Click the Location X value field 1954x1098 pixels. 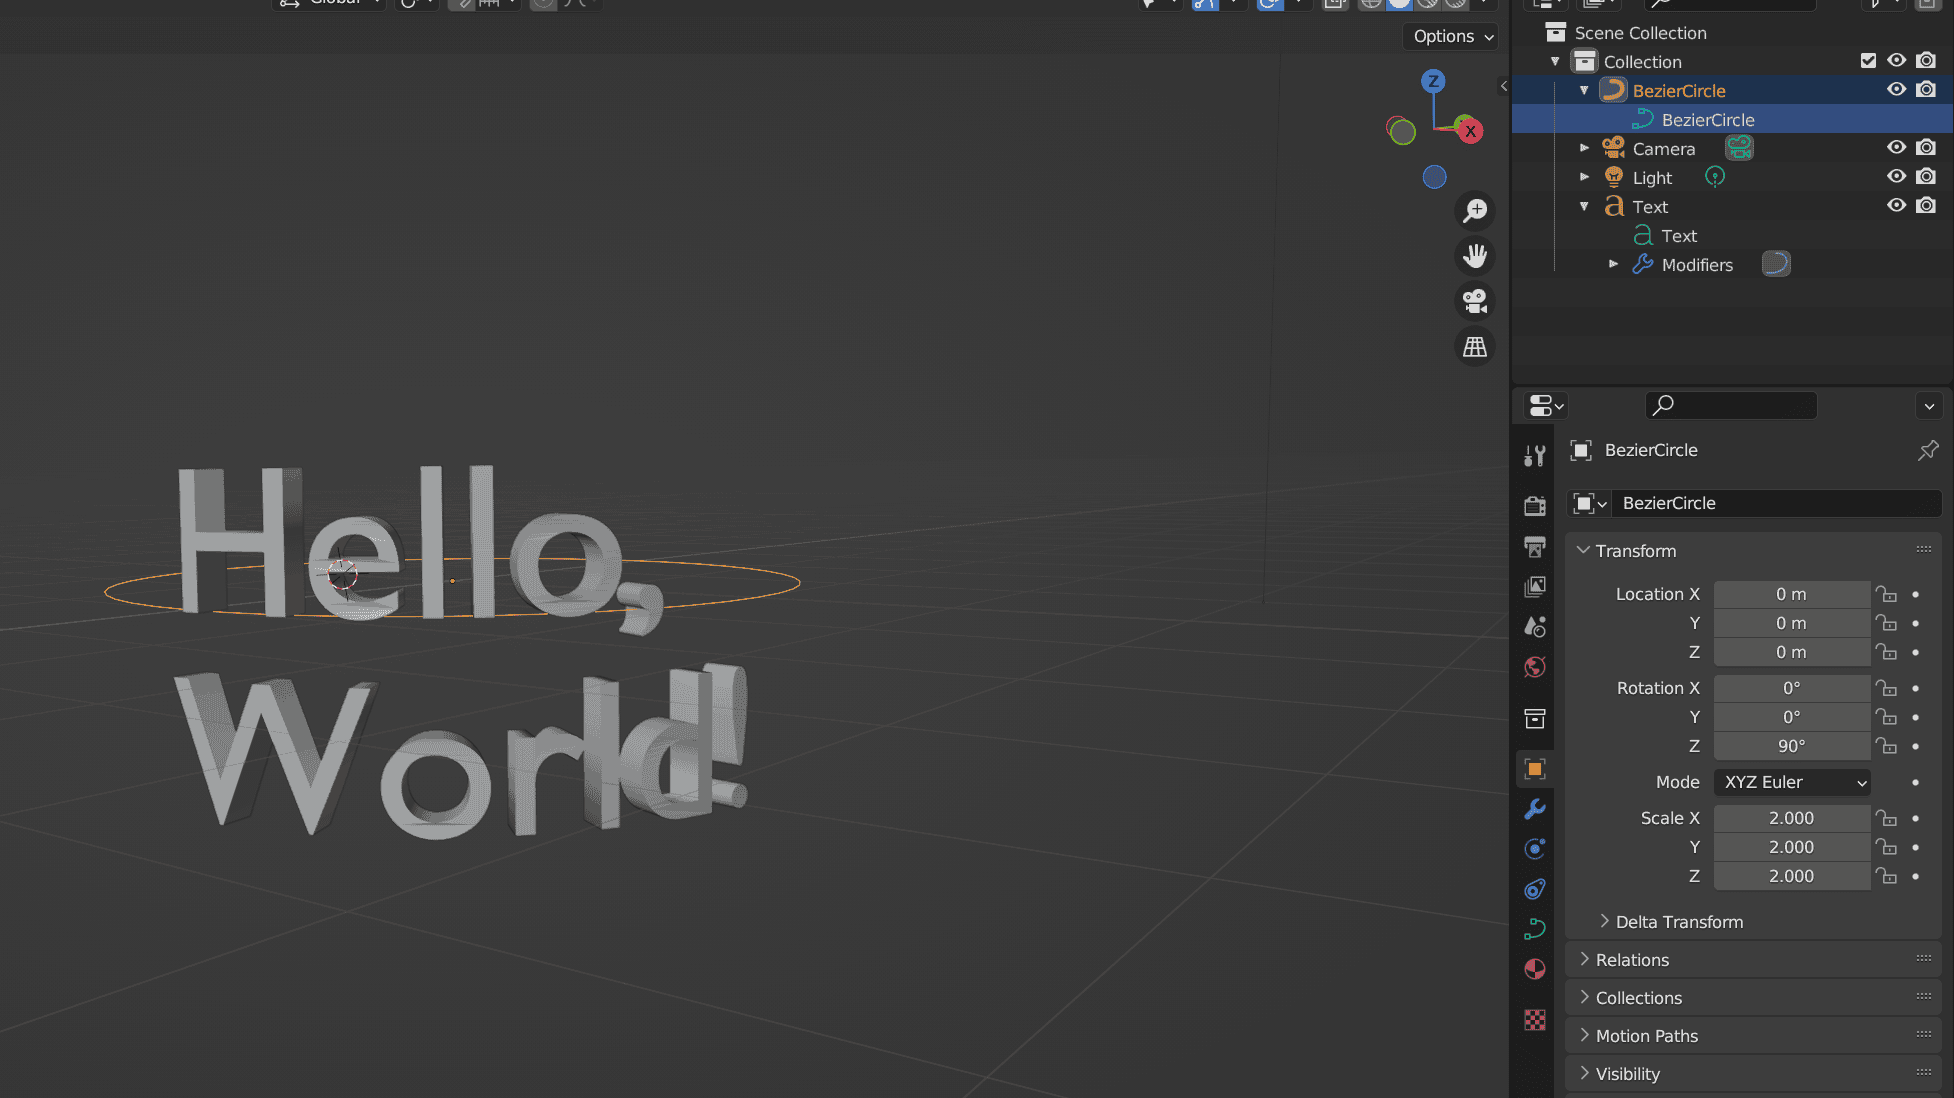1792,594
